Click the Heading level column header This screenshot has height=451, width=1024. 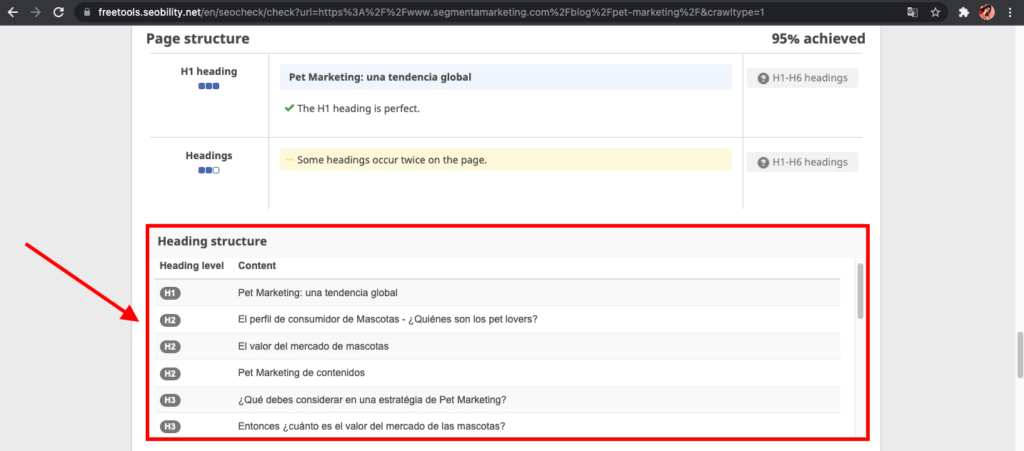191,266
